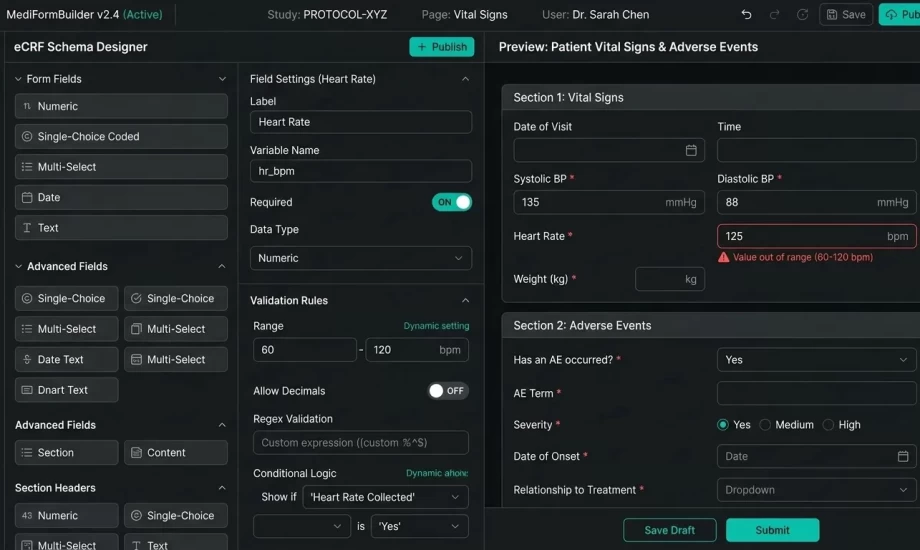This screenshot has width=920, height=550.
Task: Open the Data Type Numeric dropdown
Action: (x=361, y=258)
